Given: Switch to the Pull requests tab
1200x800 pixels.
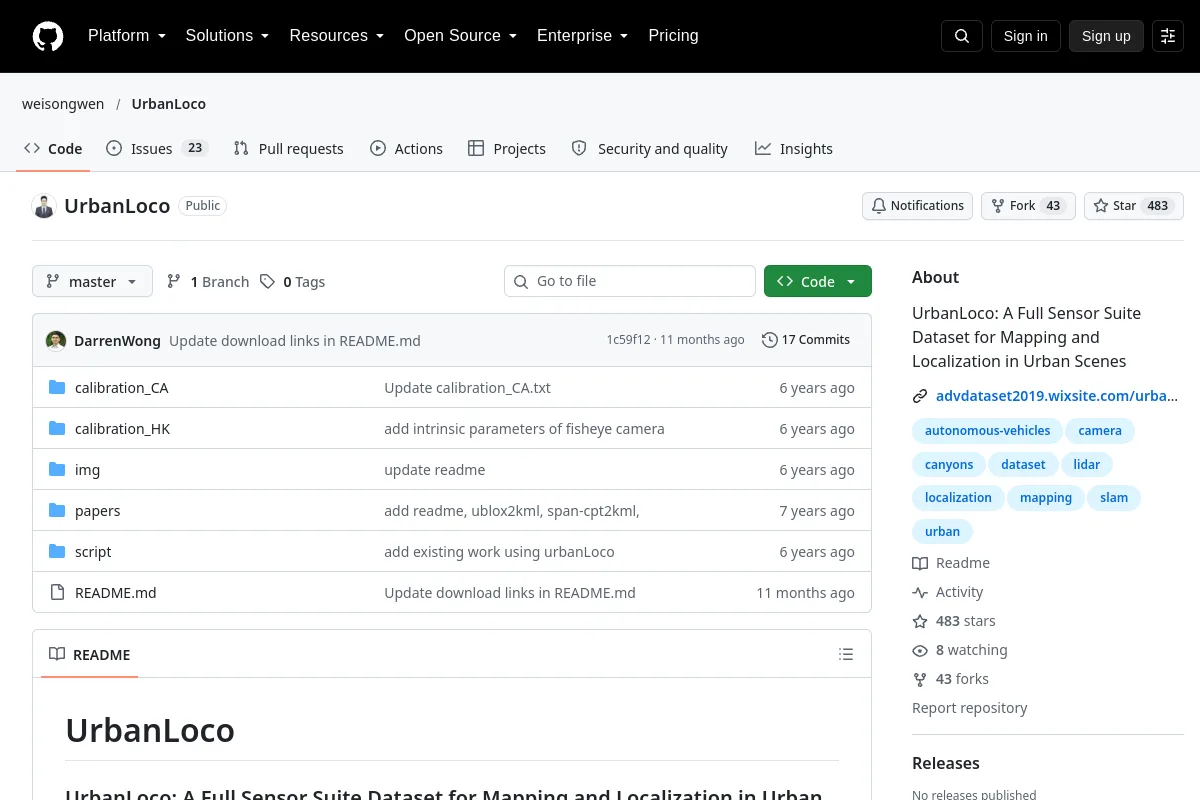Looking at the screenshot, I should (x=288, y=149).
